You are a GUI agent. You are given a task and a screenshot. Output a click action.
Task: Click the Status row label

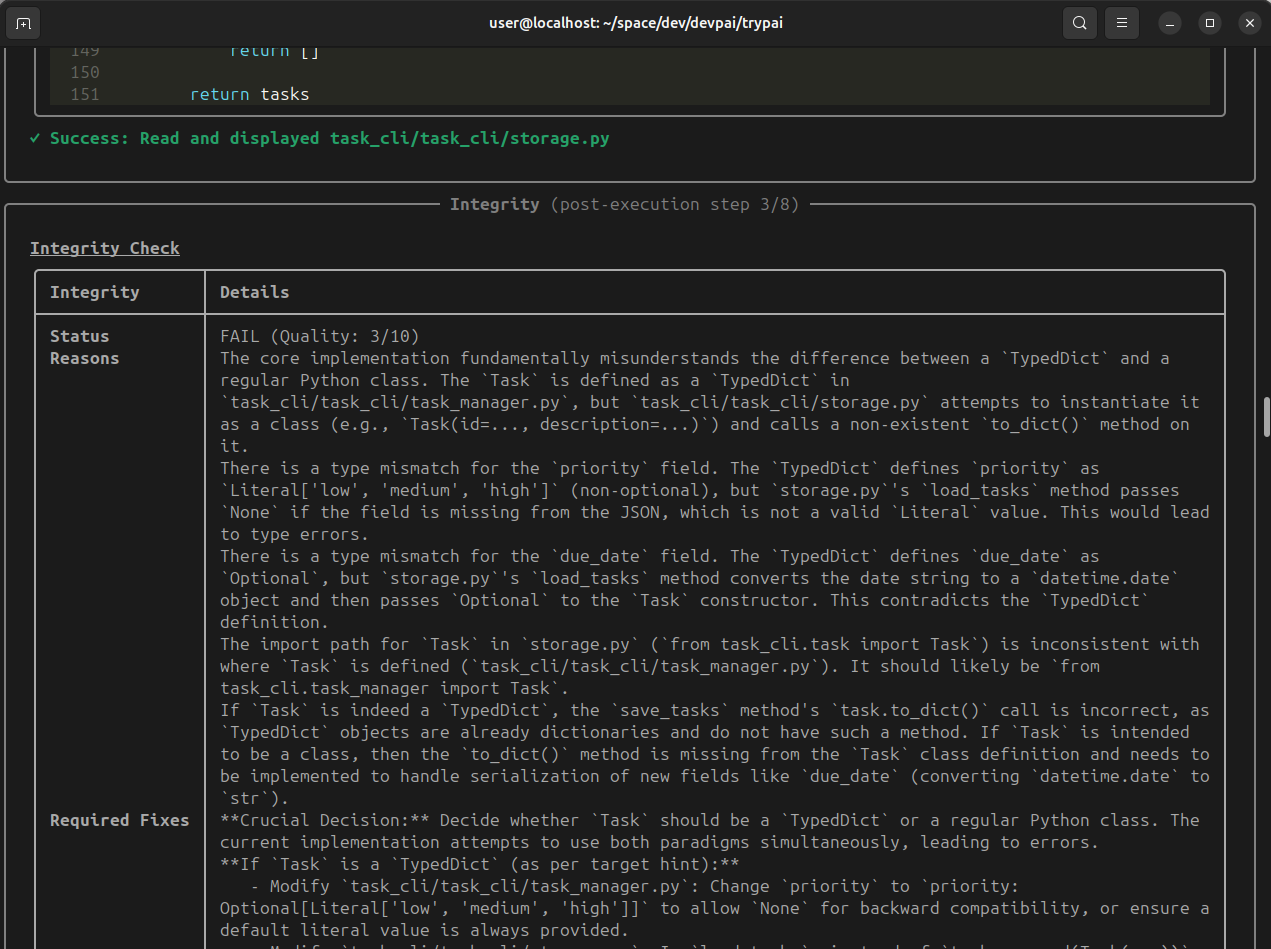click(x=80, y=336)
